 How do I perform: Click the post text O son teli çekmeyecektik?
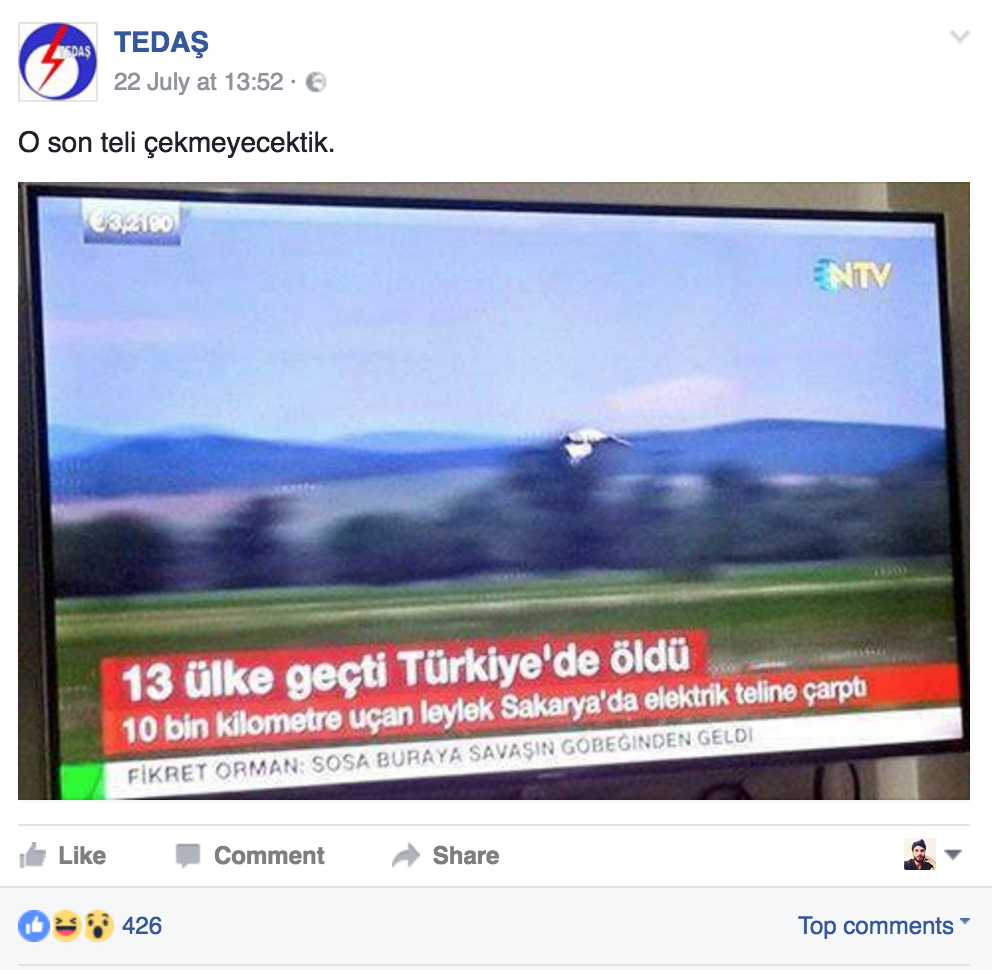pos(176,143)
